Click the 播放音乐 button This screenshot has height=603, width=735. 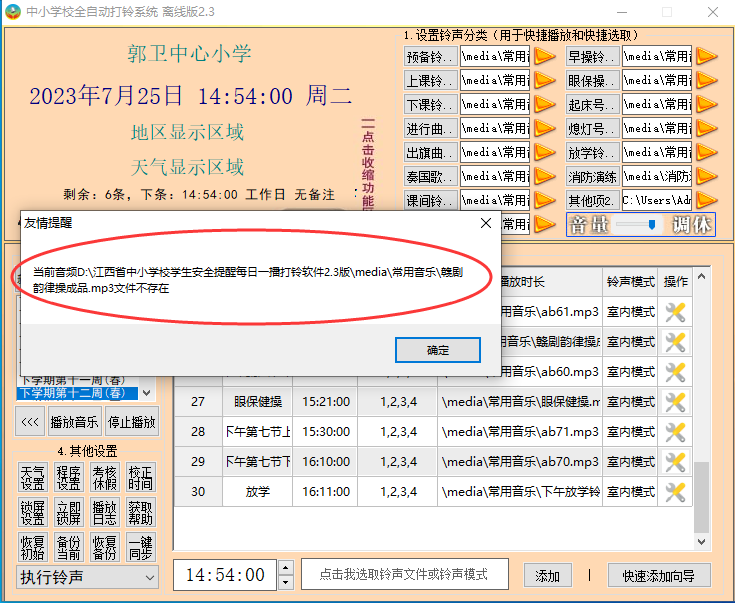click(75, 422)
